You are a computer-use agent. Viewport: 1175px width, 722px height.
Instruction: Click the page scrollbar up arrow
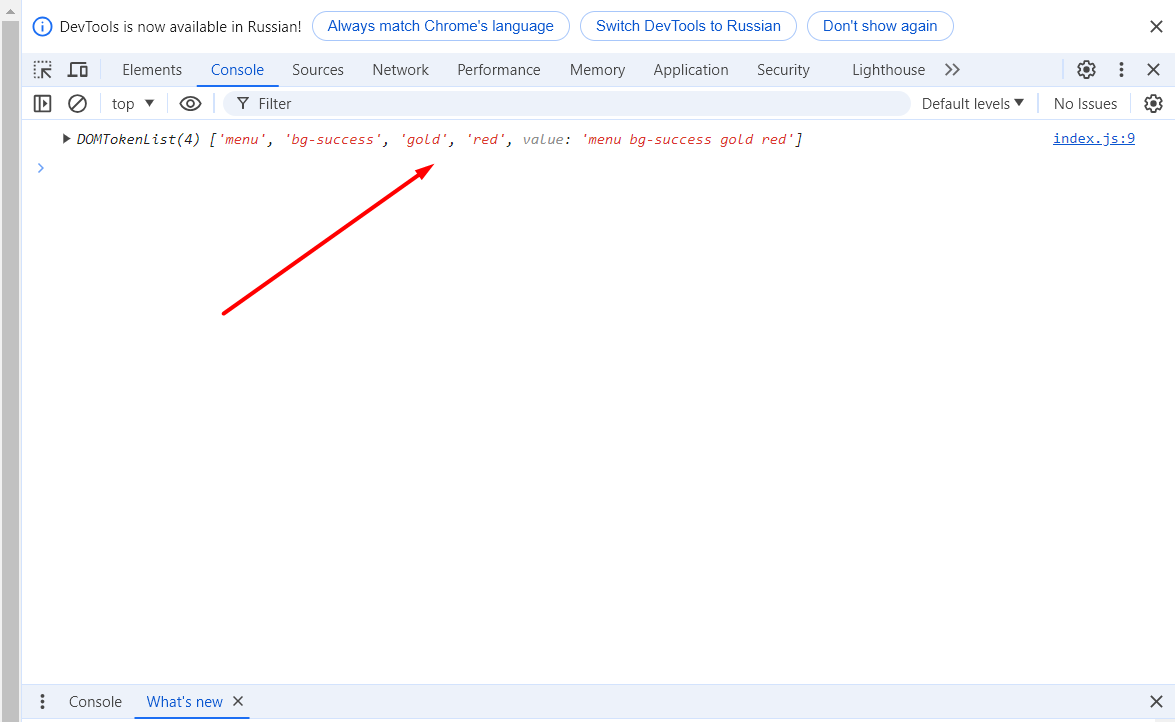[10, 12]
